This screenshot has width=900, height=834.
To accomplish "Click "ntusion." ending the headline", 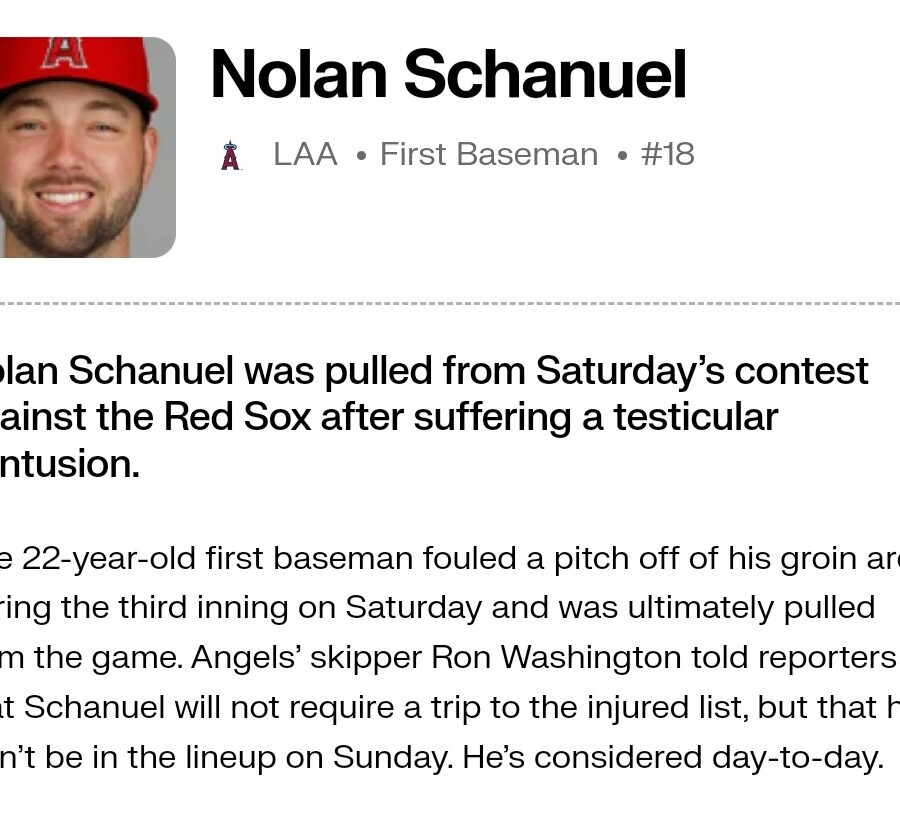I will [x=69, y=464].
